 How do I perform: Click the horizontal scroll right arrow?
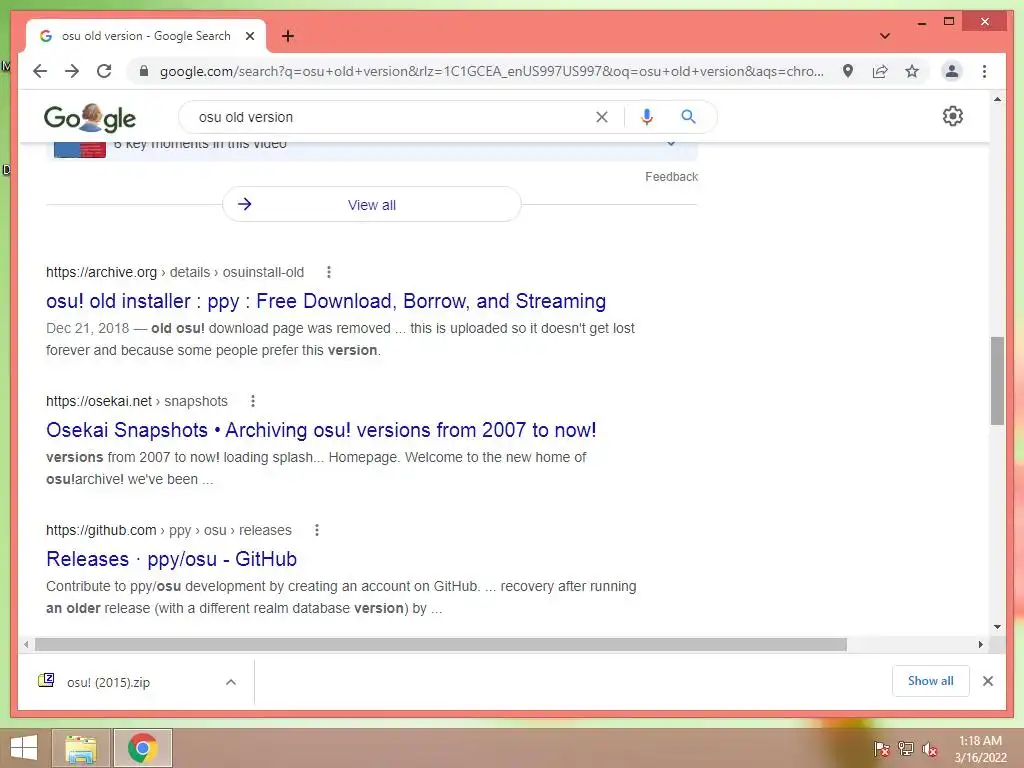click(980, 645)
